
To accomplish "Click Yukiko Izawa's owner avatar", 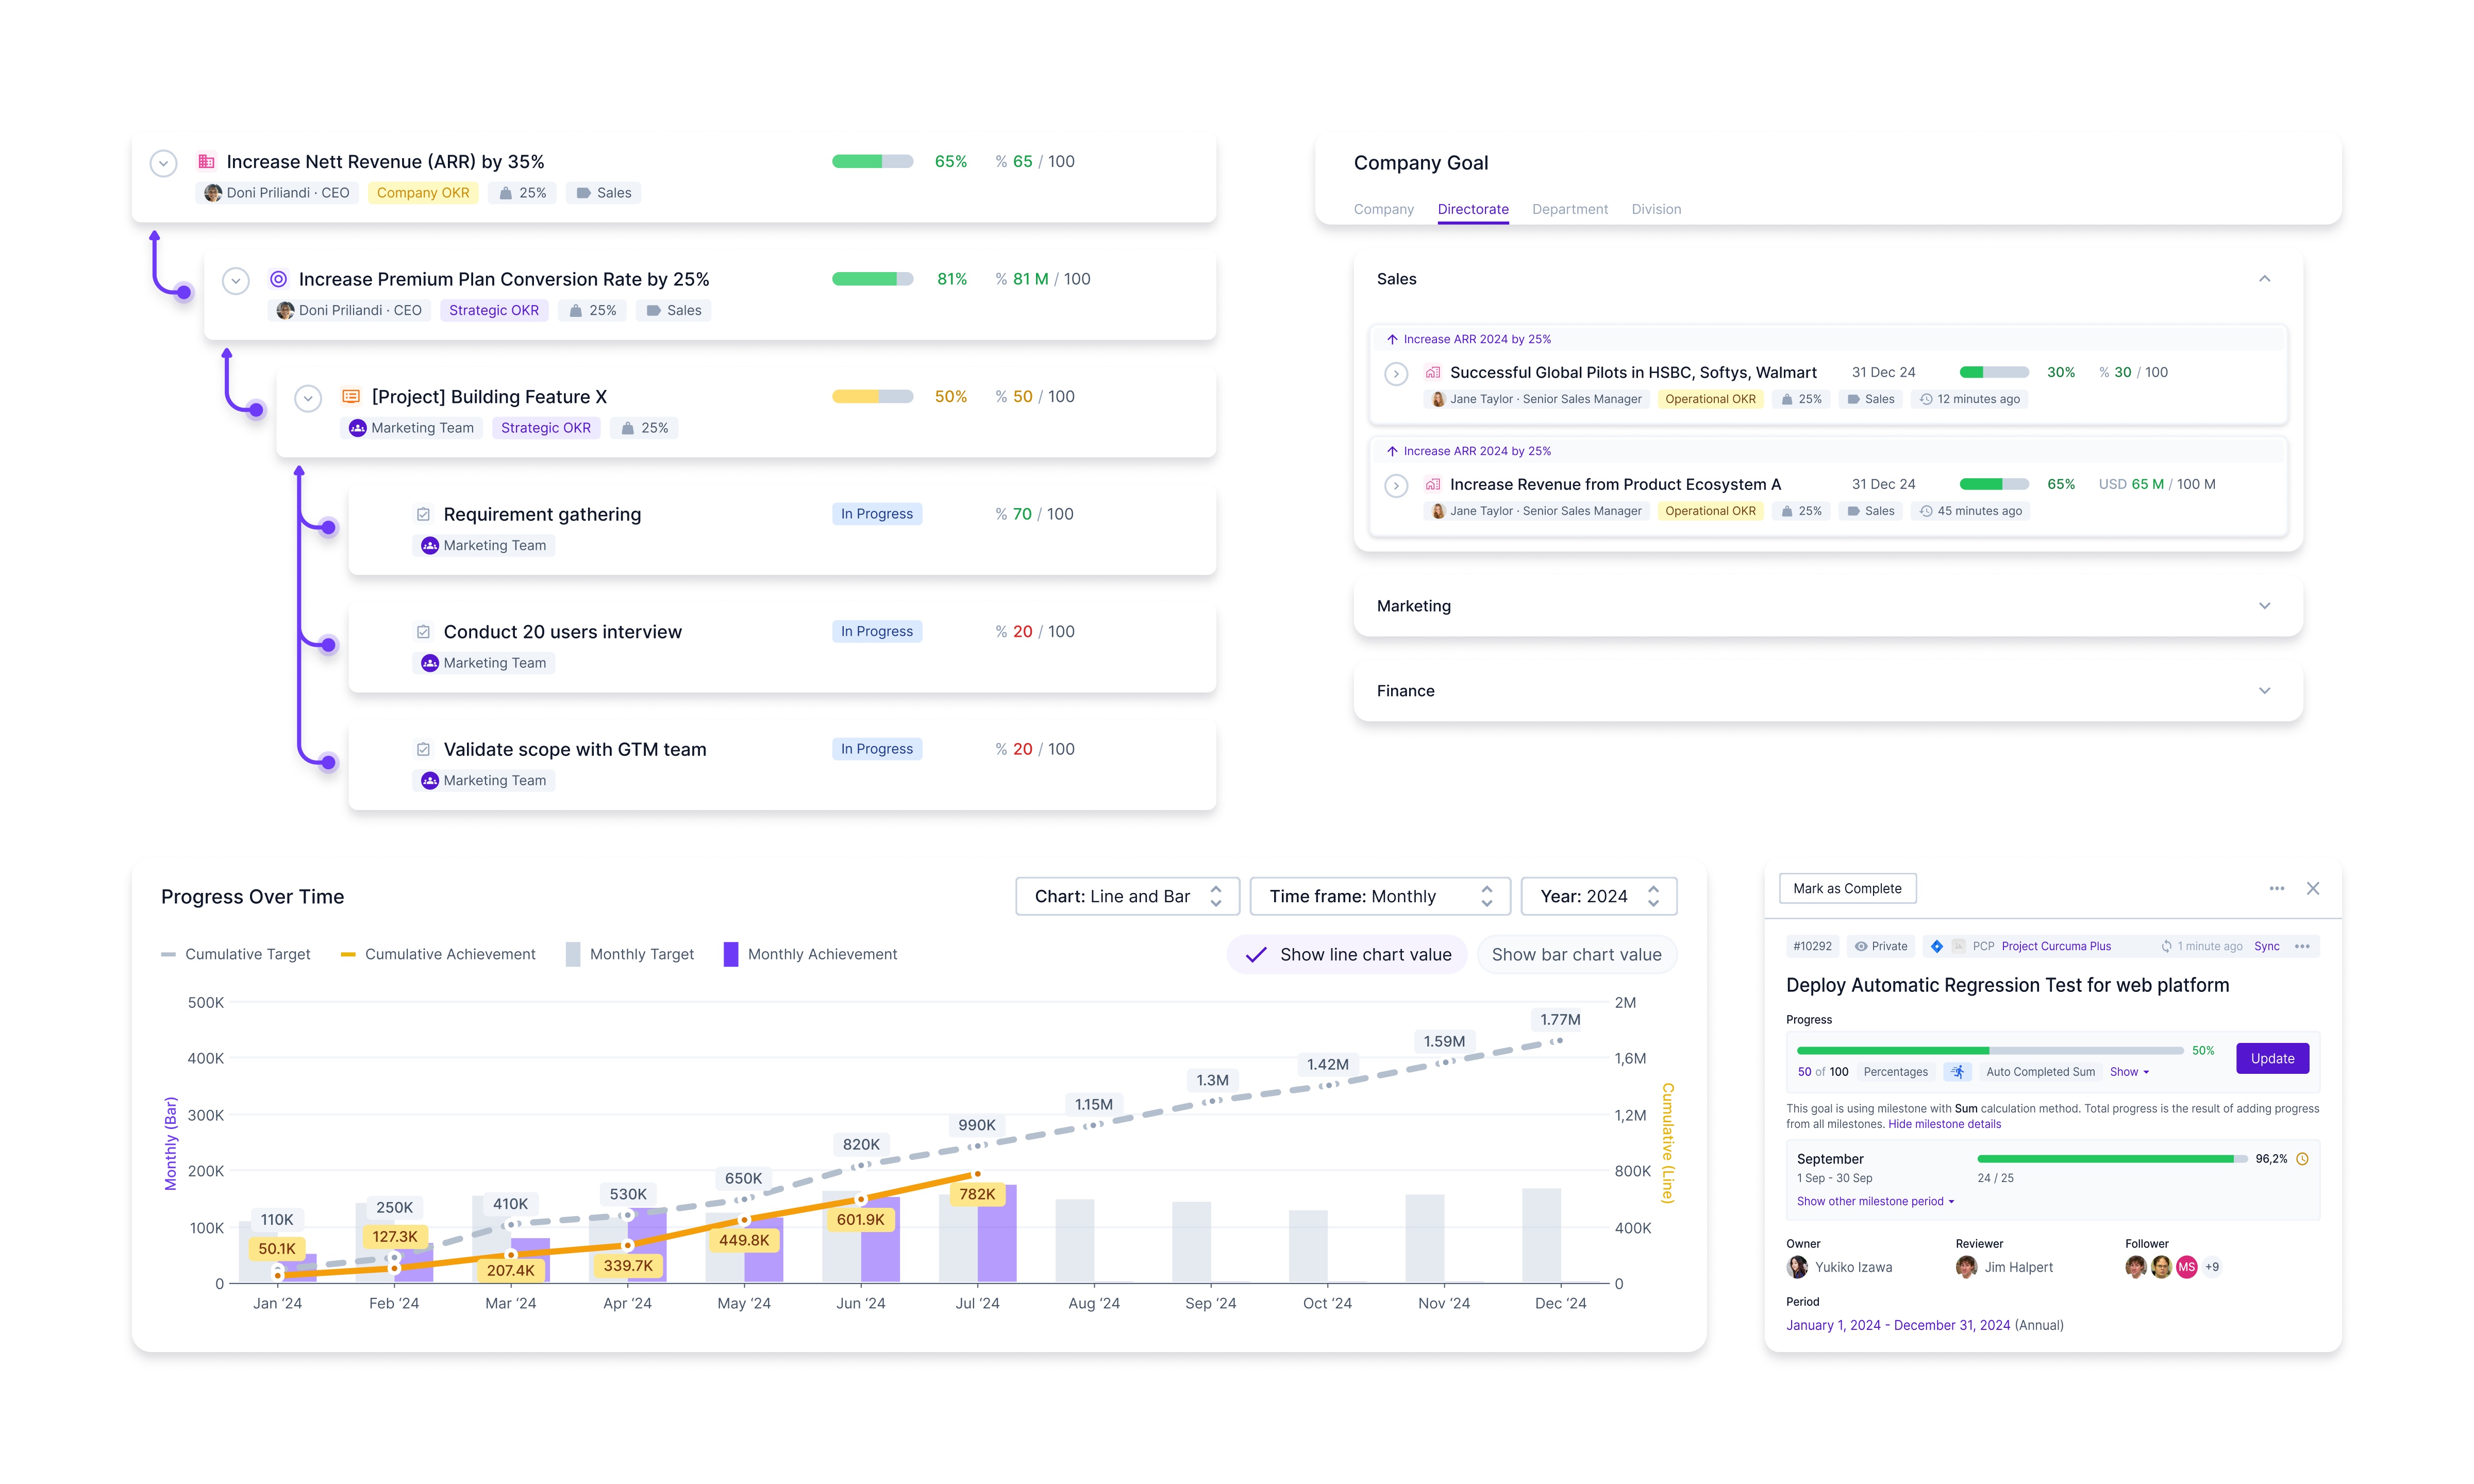I will click(x=1797, y=1267).
